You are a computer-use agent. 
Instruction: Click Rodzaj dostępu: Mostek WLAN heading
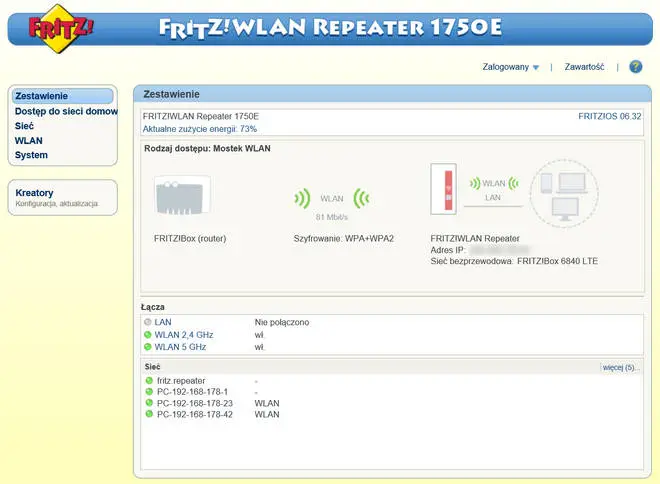click(207, 148)
